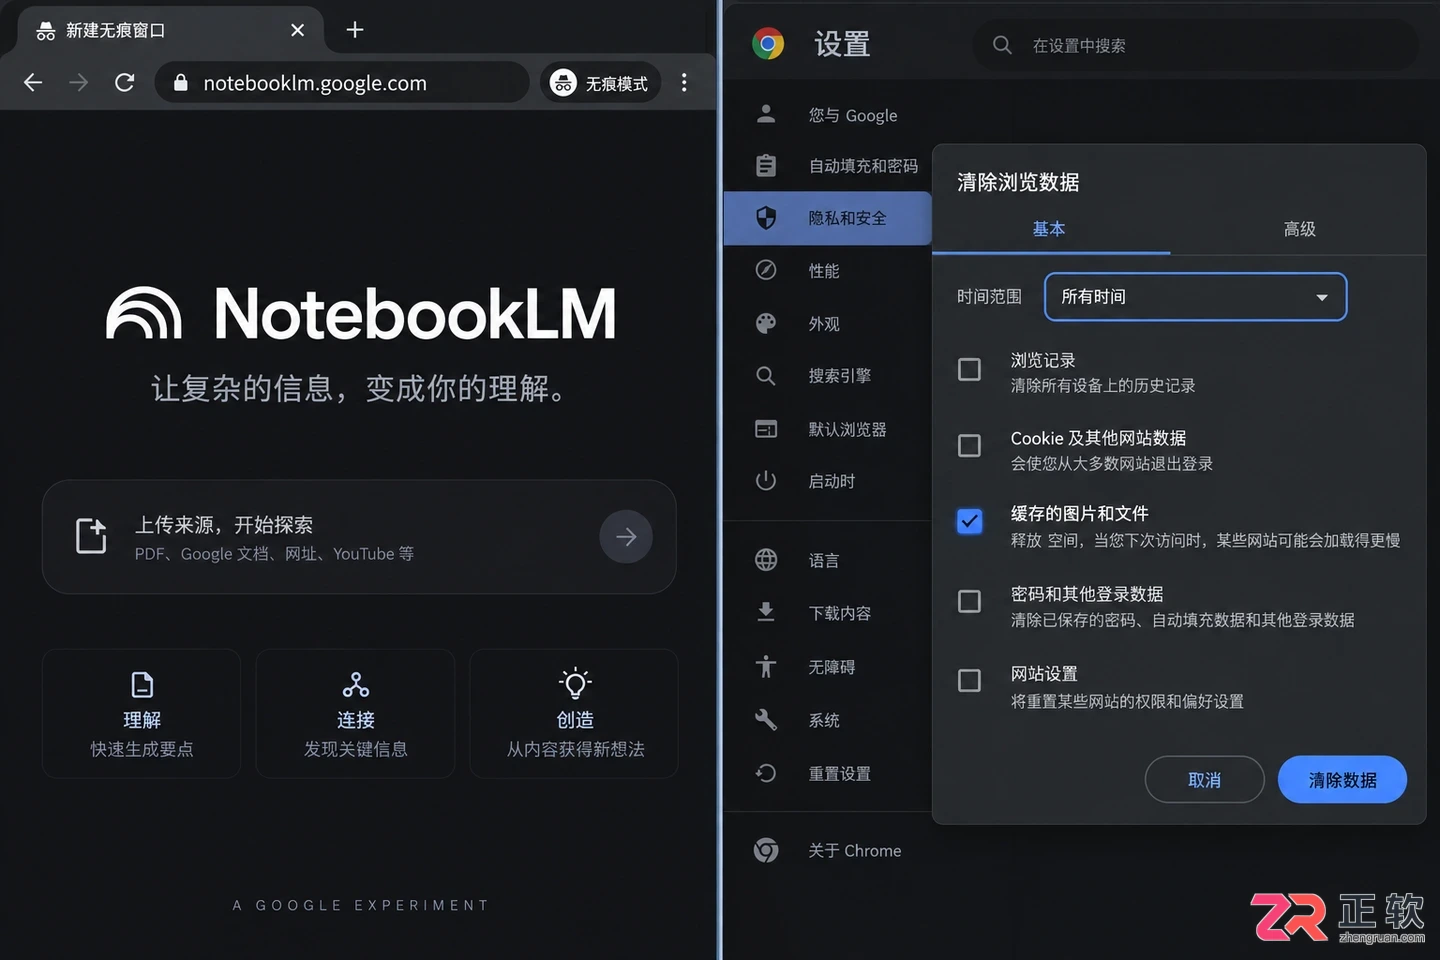Click the 取消 button

[x=1205, y=780]
